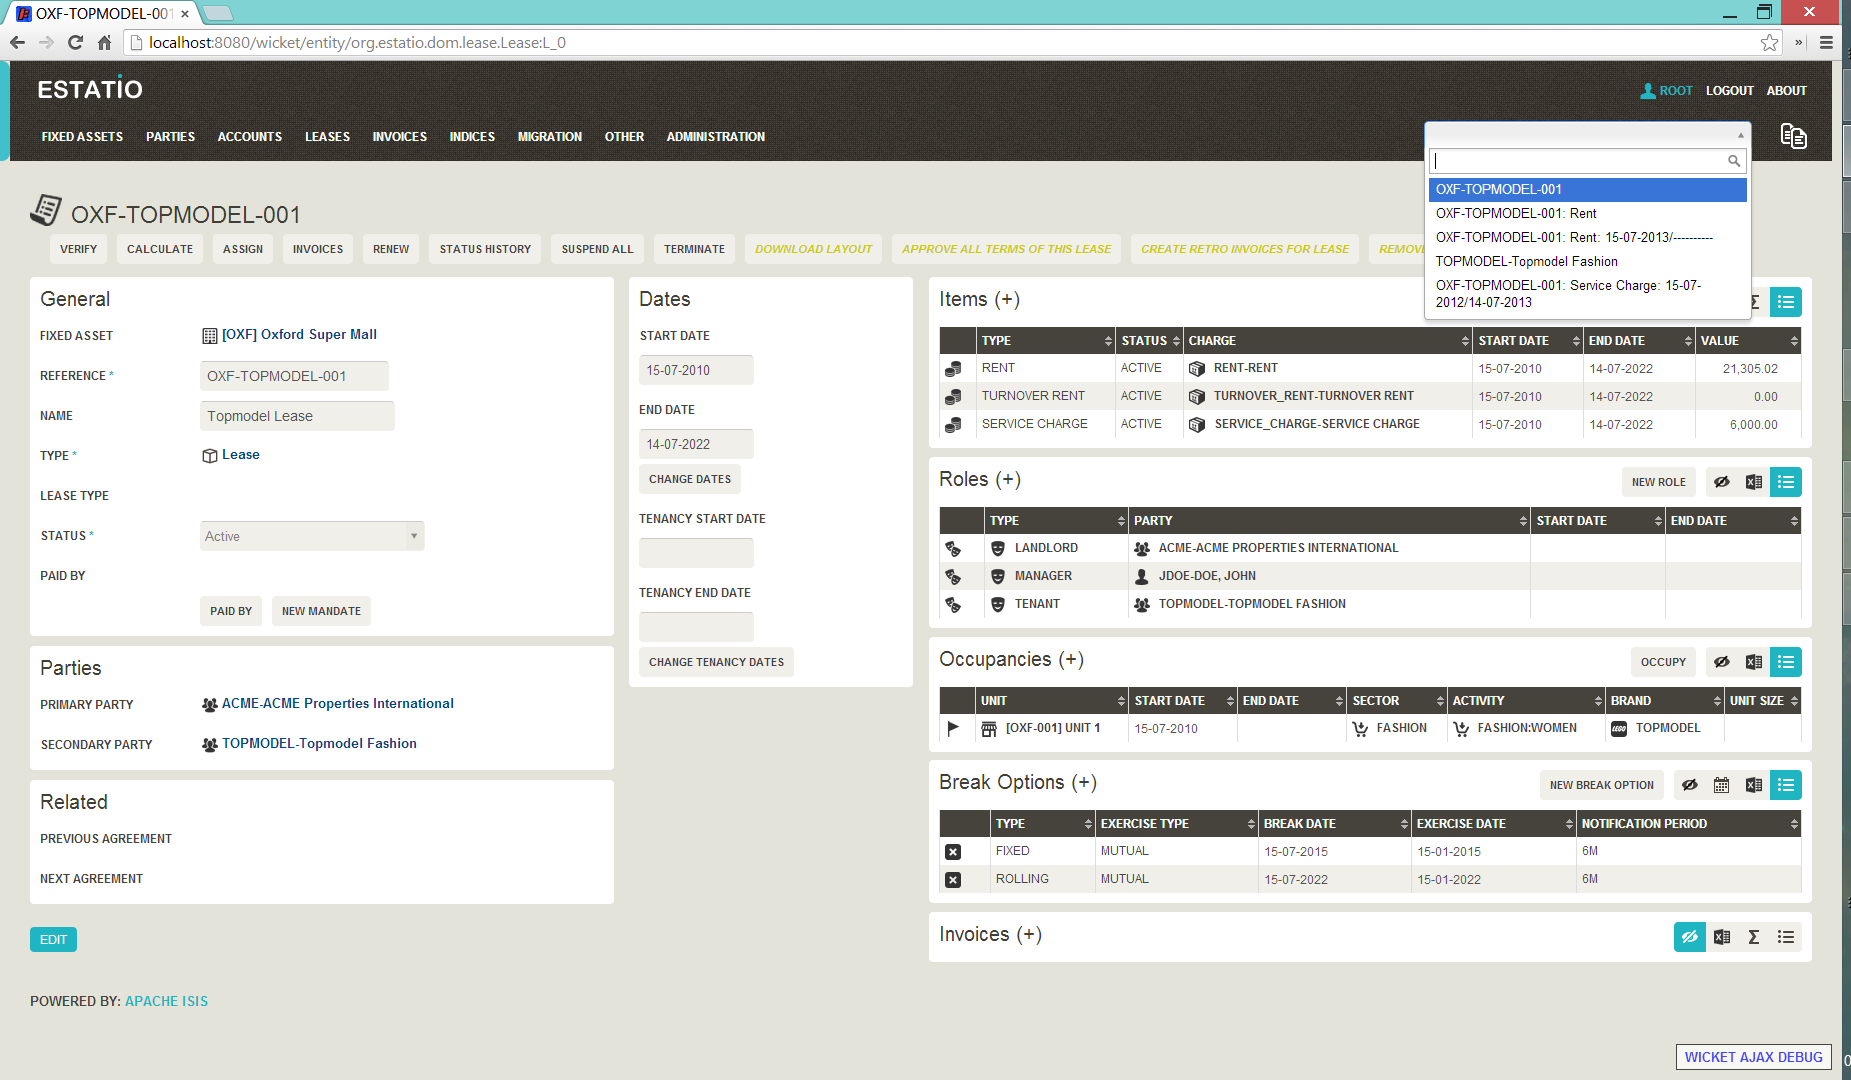The image size is (1851, 1080).
Task: Show Invoices as table list view
Action: coord(1785,937)
